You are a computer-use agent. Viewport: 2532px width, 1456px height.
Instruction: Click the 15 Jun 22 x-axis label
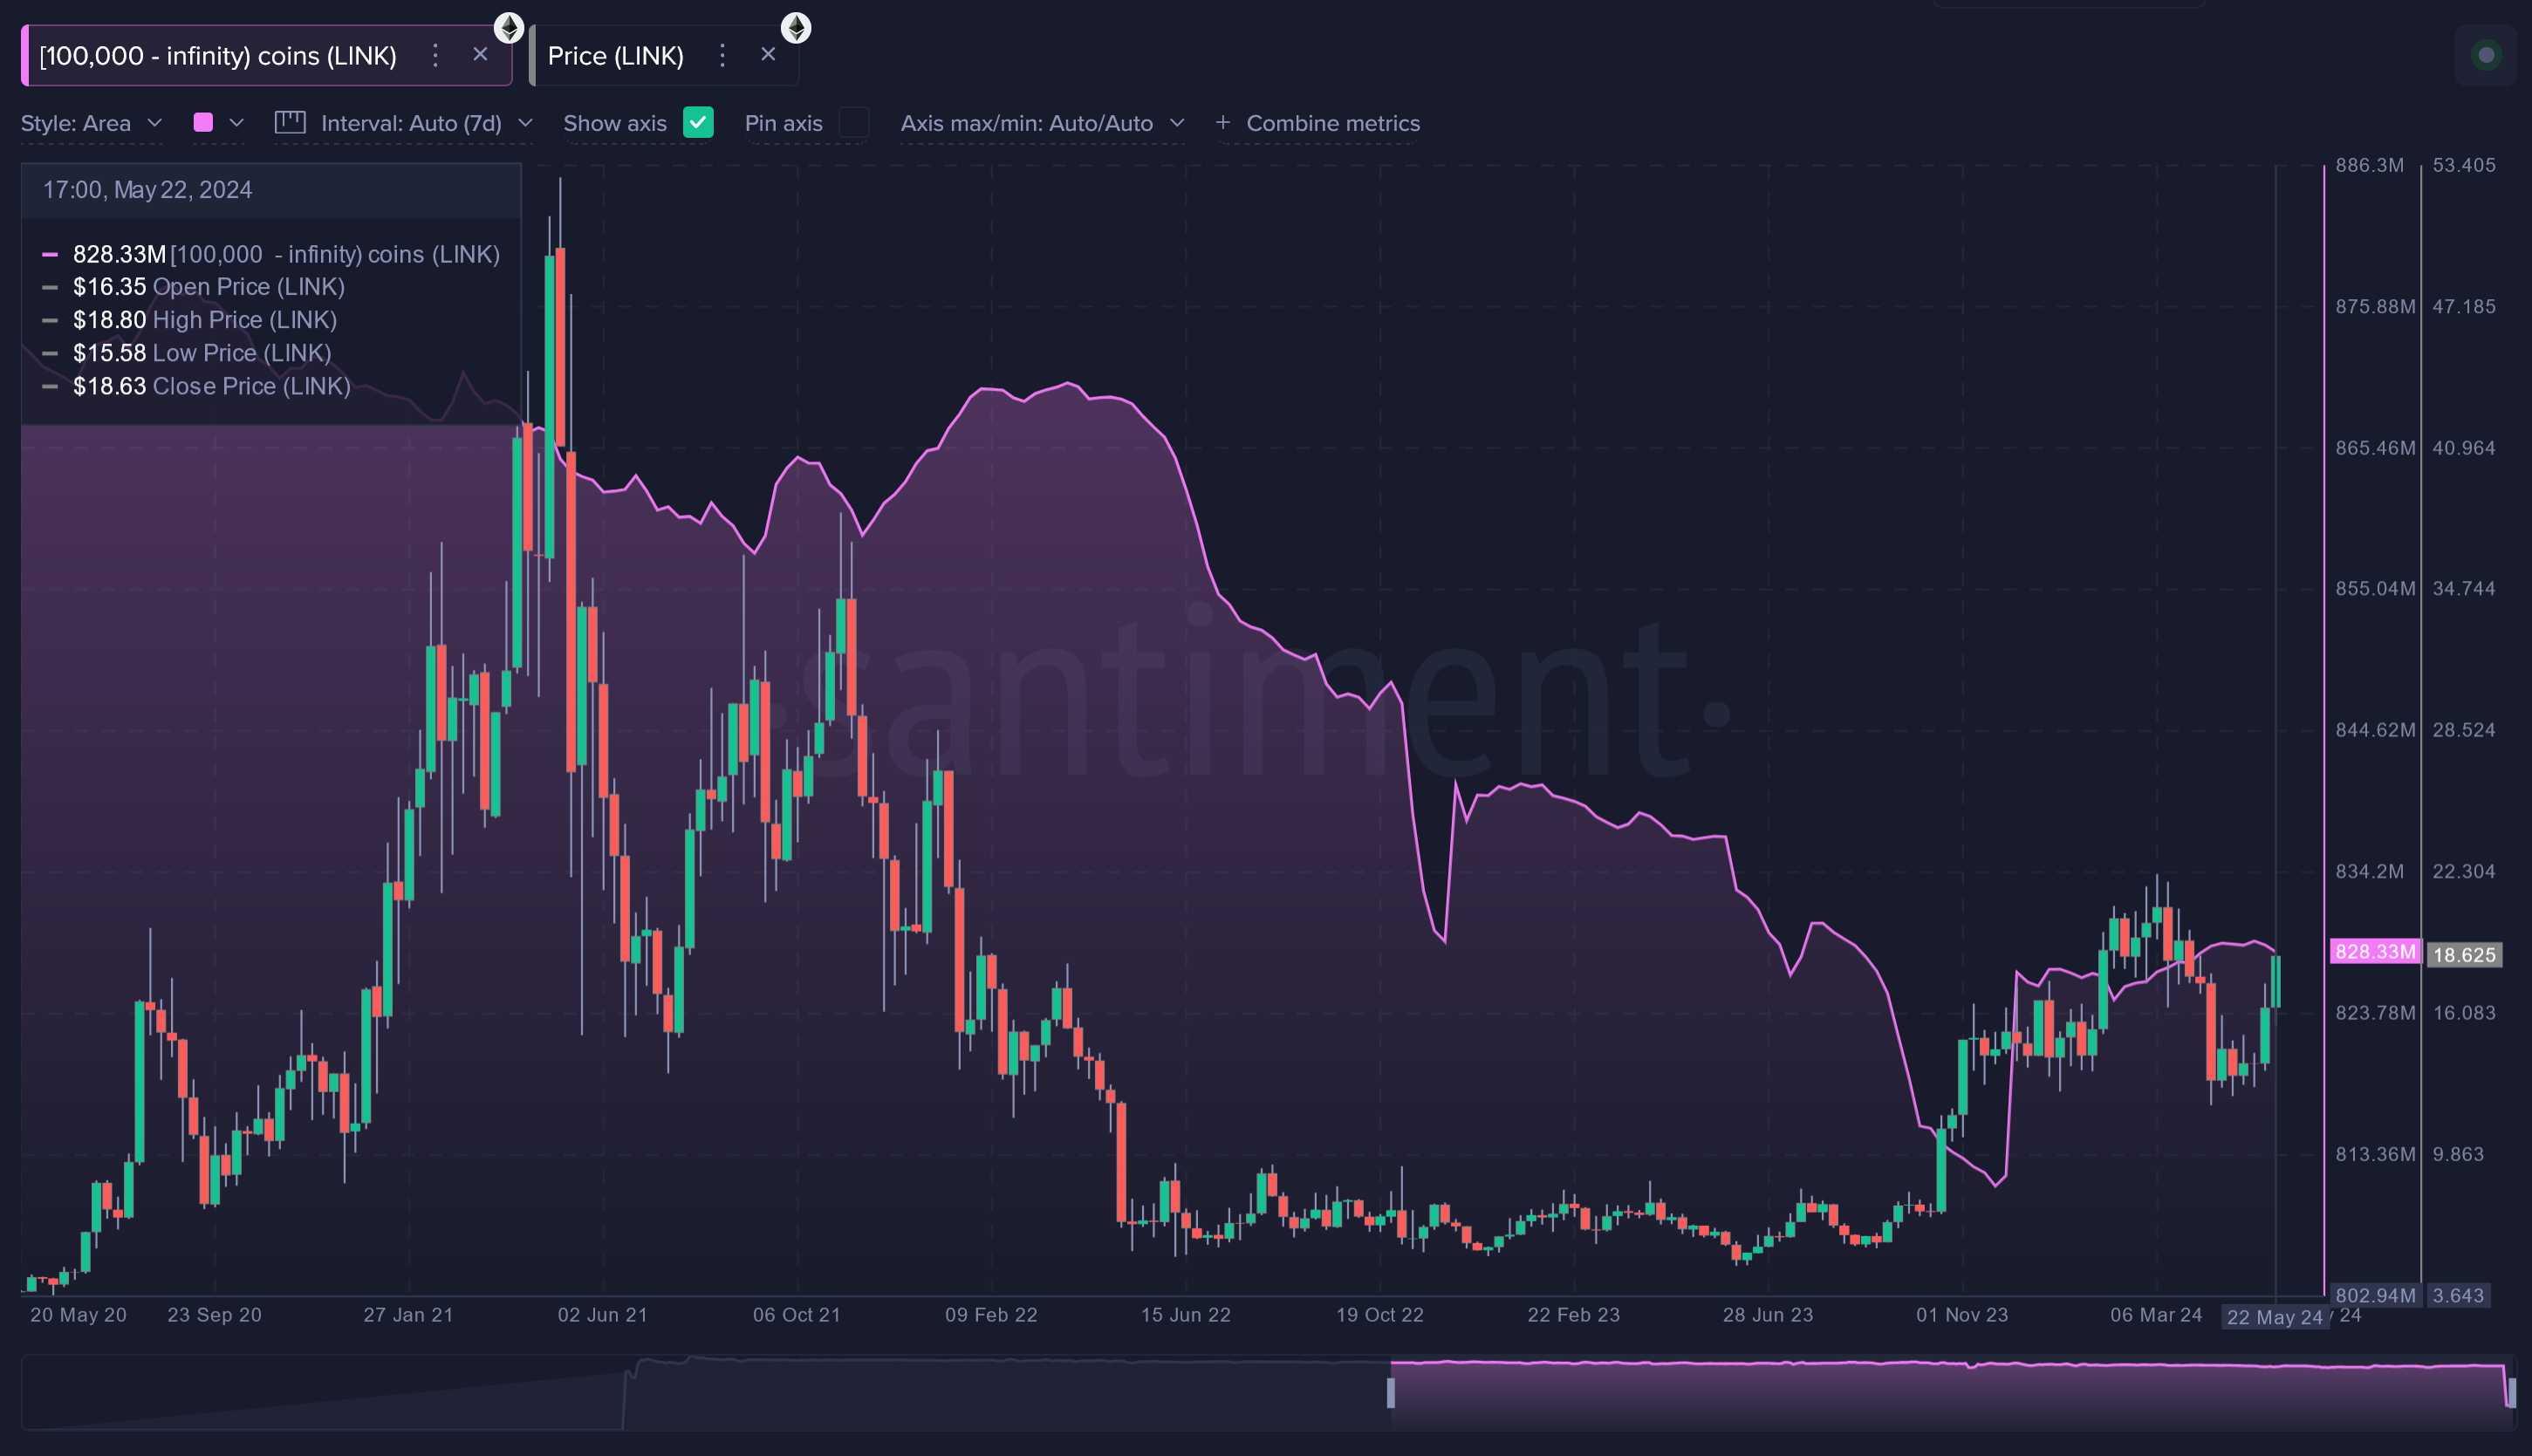tap(1185, 1315)
